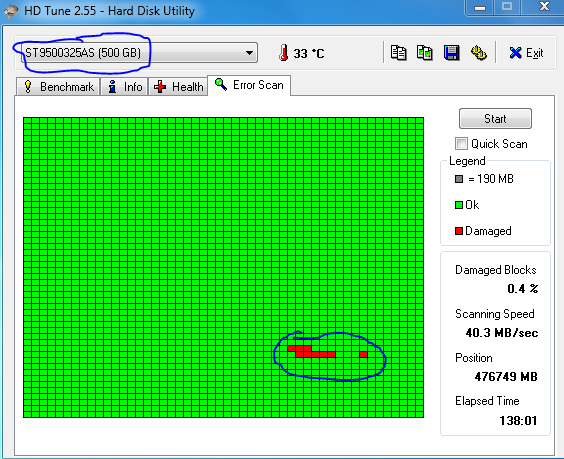Switch to the Benchmark tab
This screenshot has height=459, width=564.
[58, 87]
